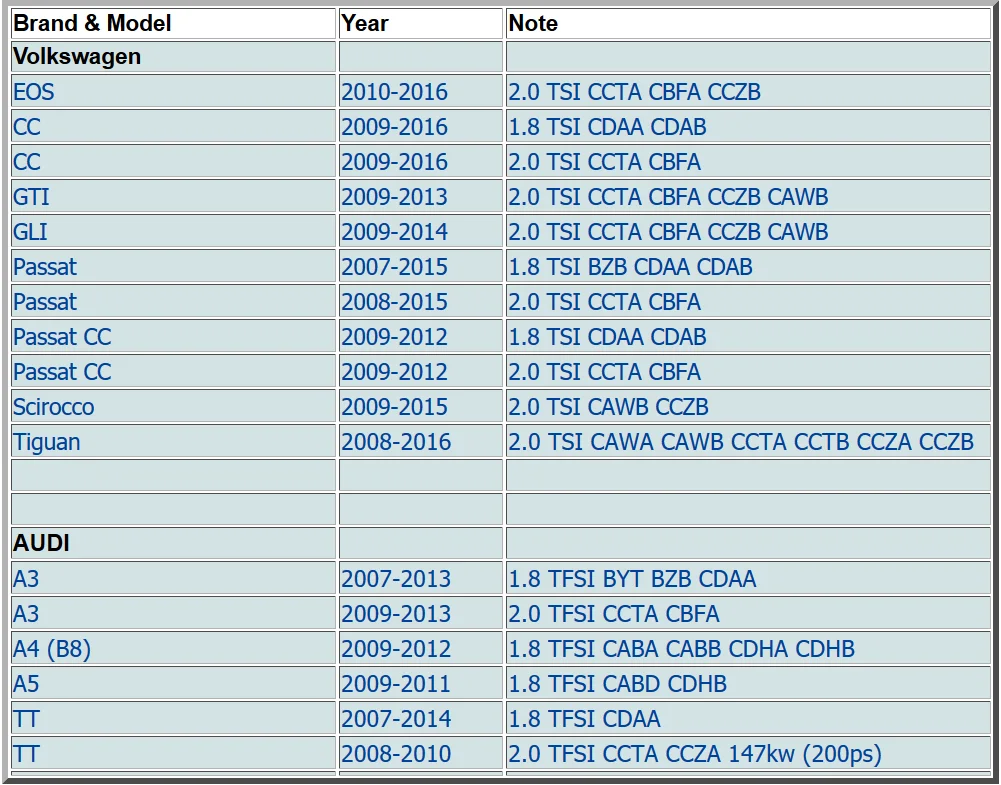Click the note "1.8 TFSI BYT BZB CDAA"
The height and width of the screenshot is (785, 1001).
[632, 579]
